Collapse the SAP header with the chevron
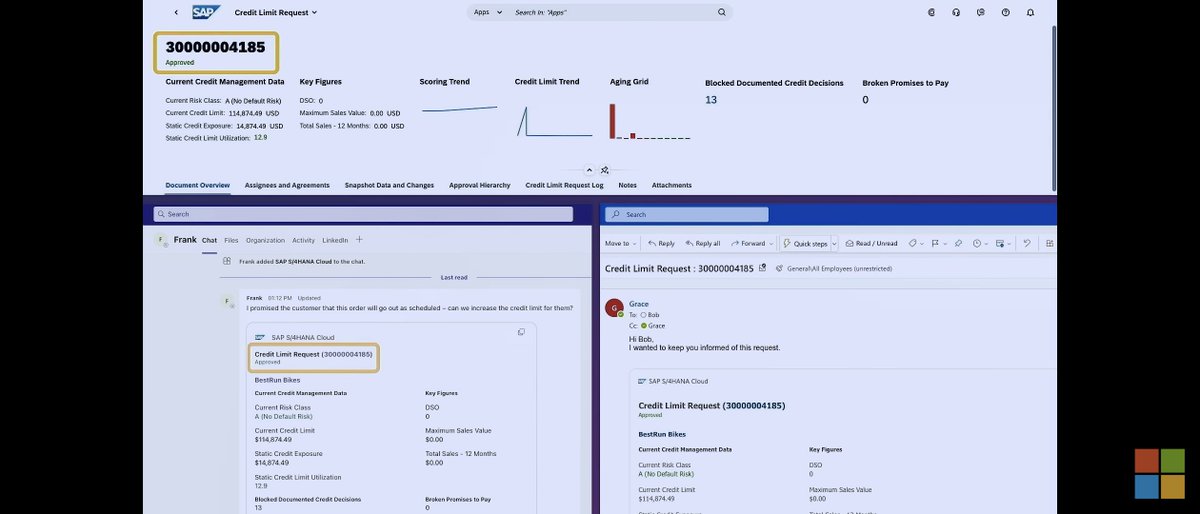Screen dimensions: 1200x514 (589, 170)
